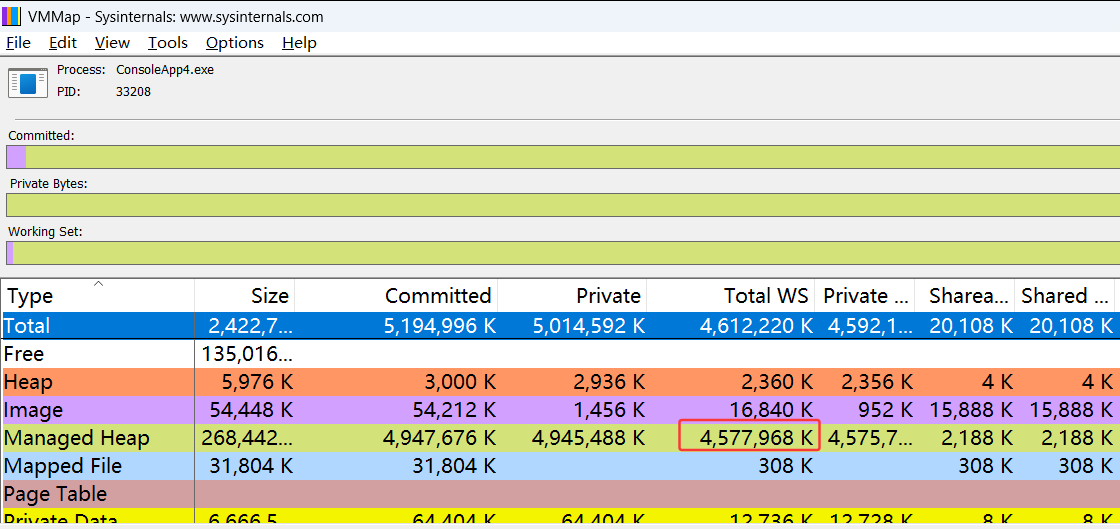Screen dimensions: 1120x529
Task: Click the Committed memory bar graph
Action: pyautogui.click(x=560, y=157)
